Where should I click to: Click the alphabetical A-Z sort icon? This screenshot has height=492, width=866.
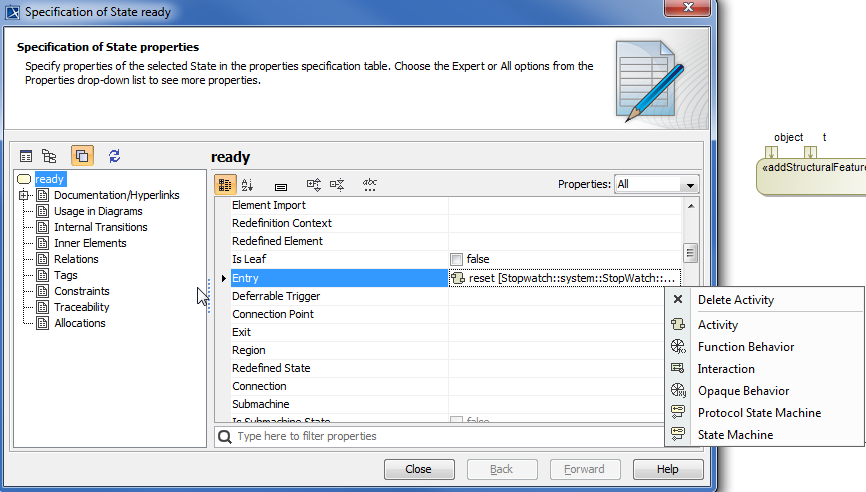point(247,184)
